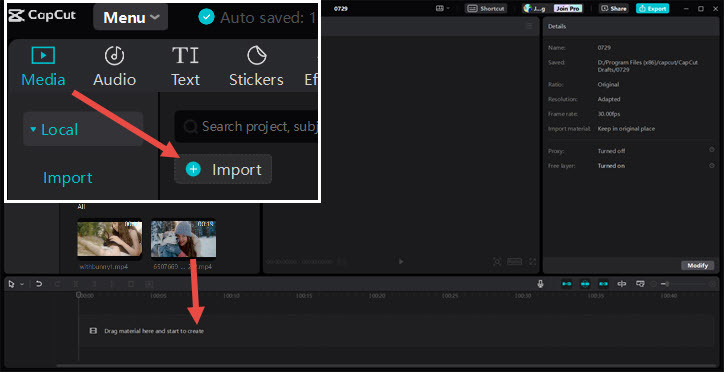Screen dimensions: 724x372
Task: Toggle auto snapping
Action: click(585, 284)
